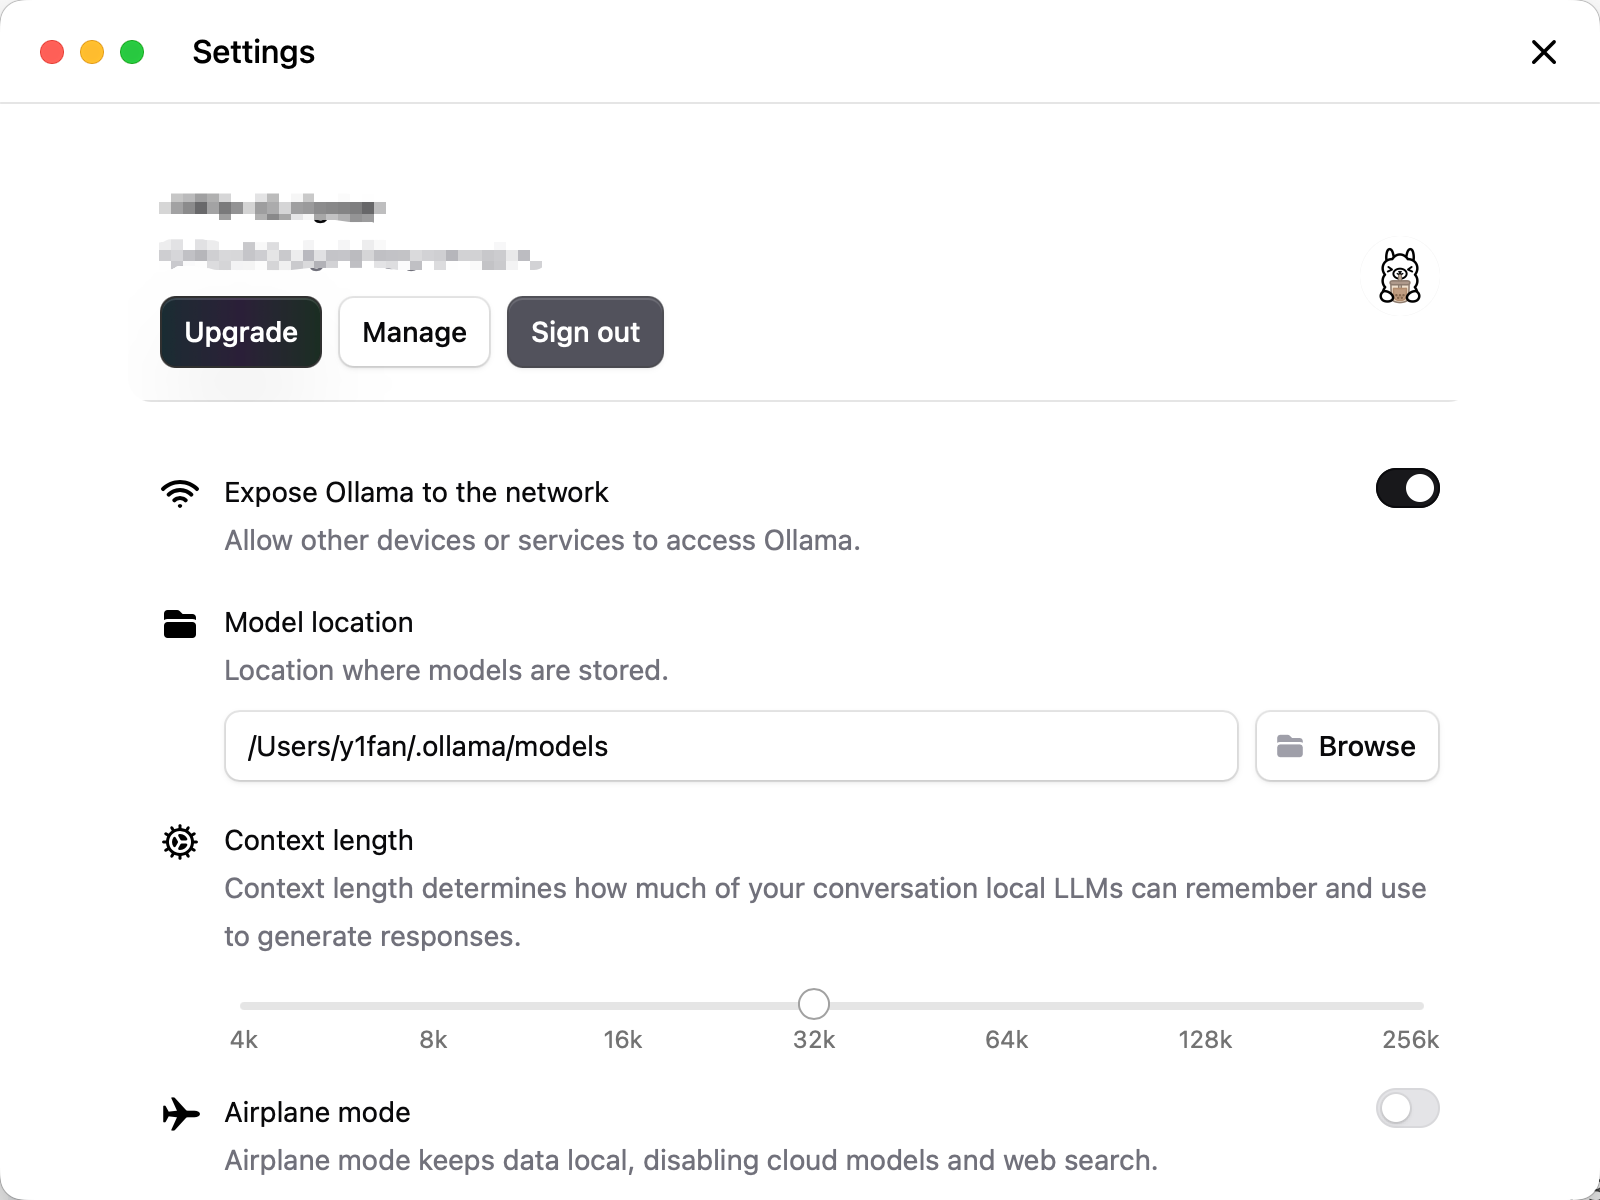Click the Context length gear icon
Screen dimensions: 1600x1200
pyautogui.click(x=180, y=842)
